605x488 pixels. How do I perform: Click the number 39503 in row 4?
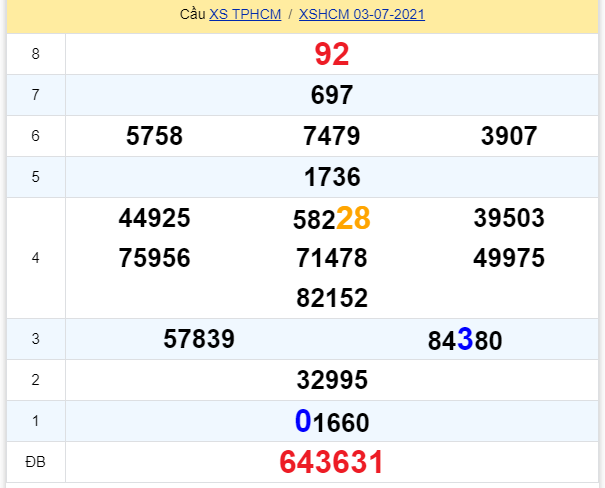click(509, 219)
